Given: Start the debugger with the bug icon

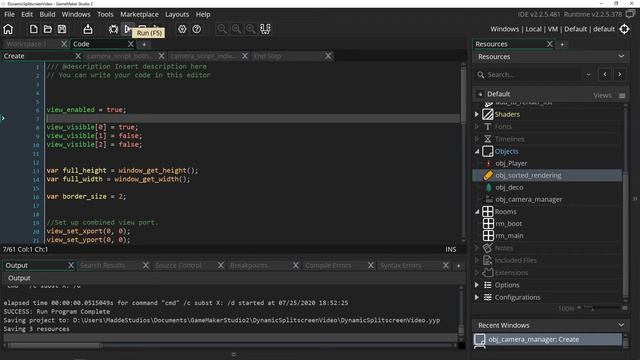Looking at the screenshot, I should pyautogui.click(x=113, y=29).
